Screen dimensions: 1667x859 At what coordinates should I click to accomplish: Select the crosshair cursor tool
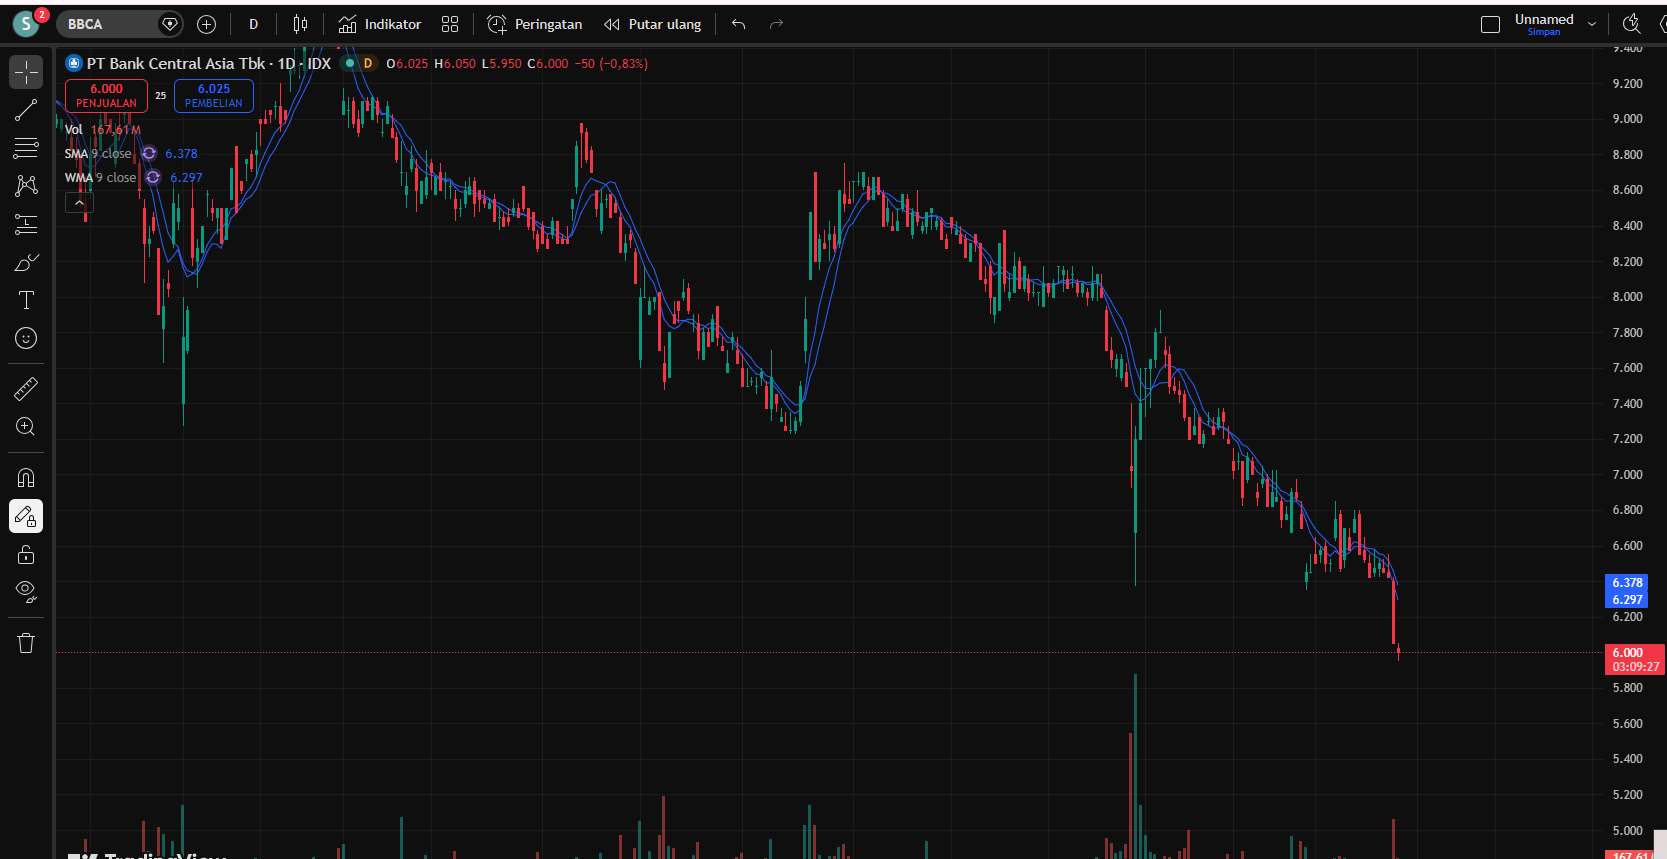coord(26,72)
